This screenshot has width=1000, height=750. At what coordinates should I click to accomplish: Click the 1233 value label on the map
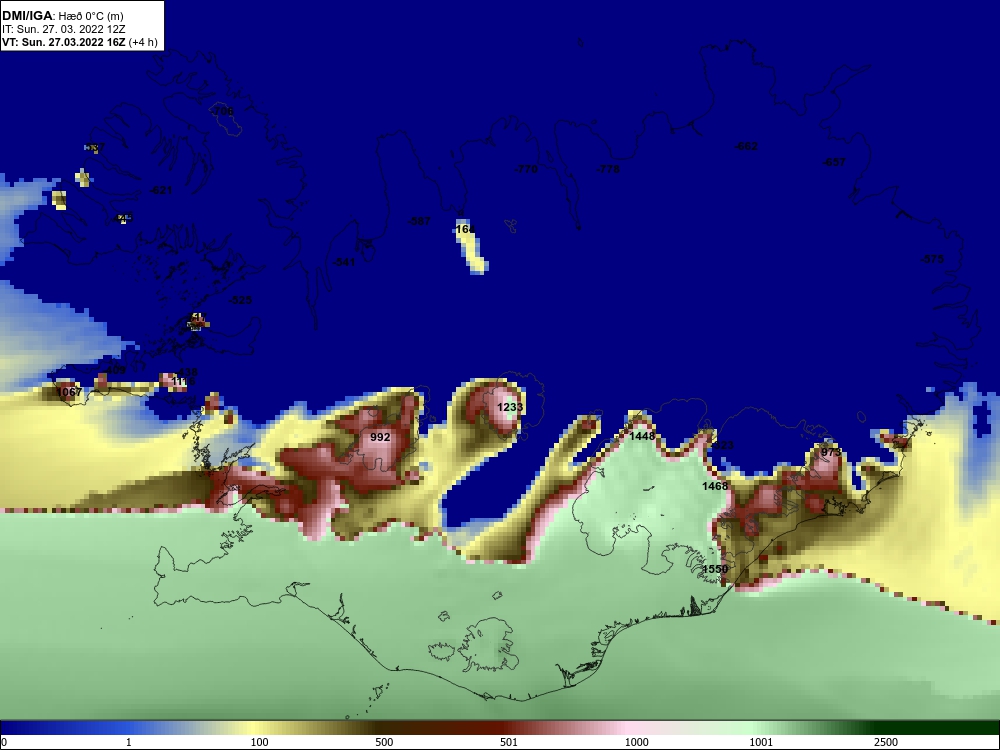point(510,407)
